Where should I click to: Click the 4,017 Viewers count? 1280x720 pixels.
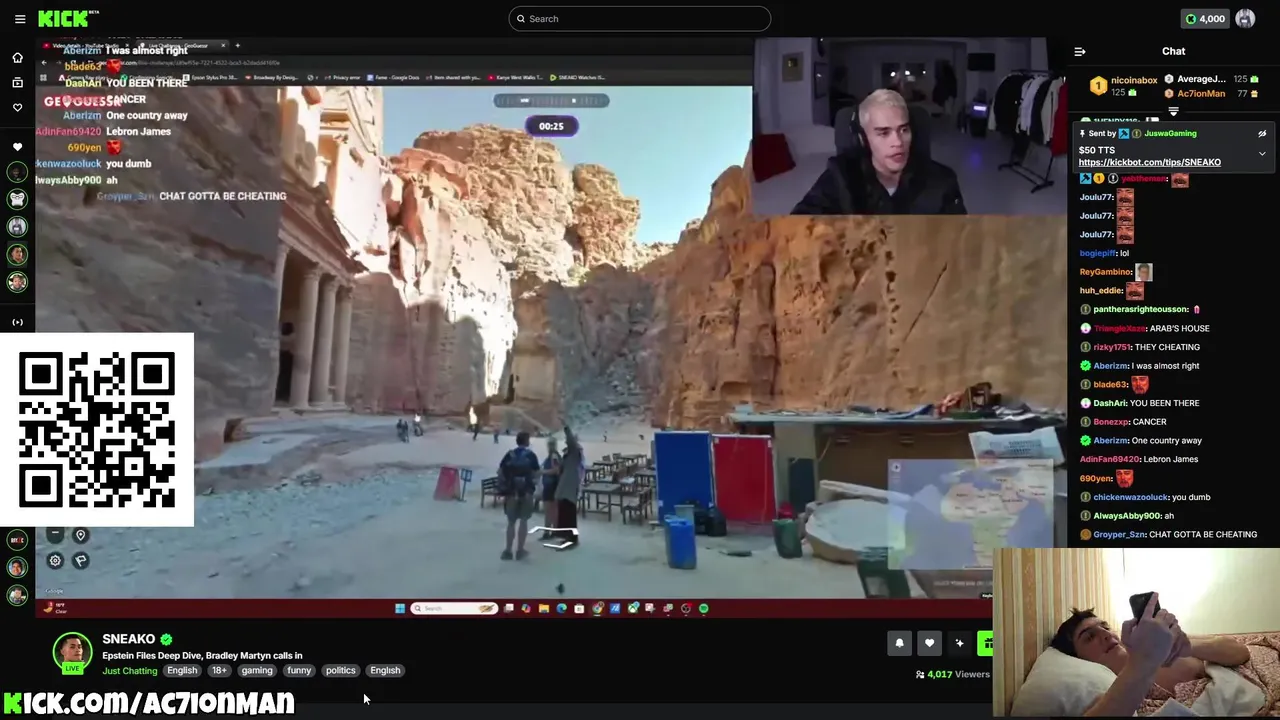point(953,674)
